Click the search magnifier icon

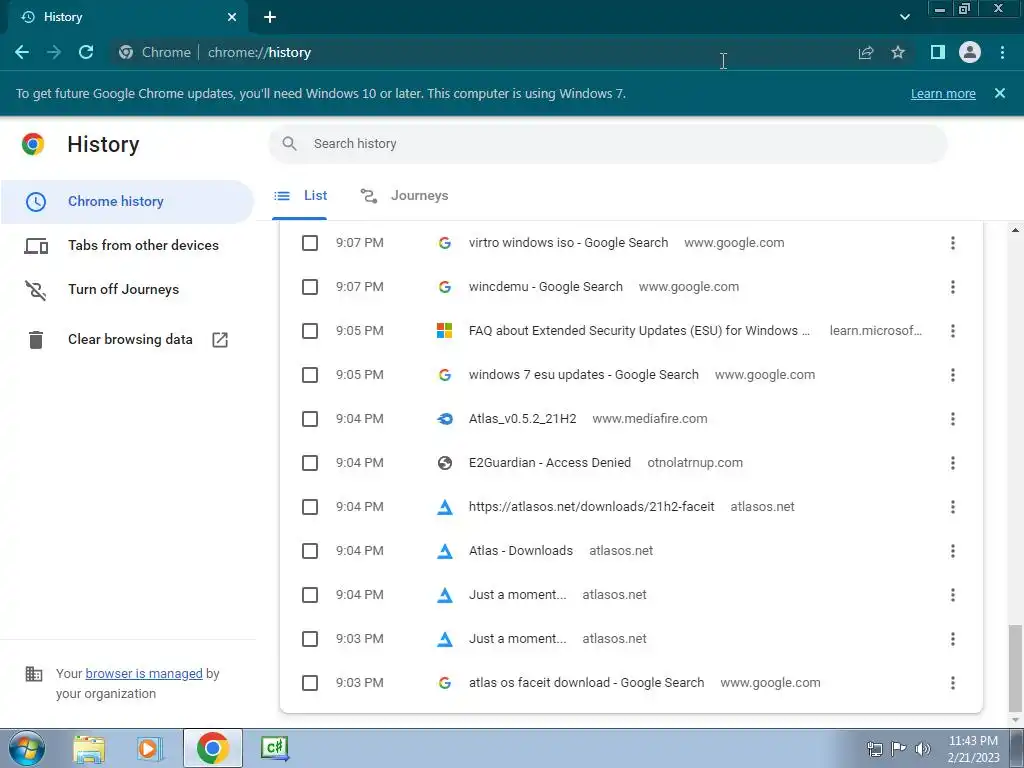coord(289,144)
